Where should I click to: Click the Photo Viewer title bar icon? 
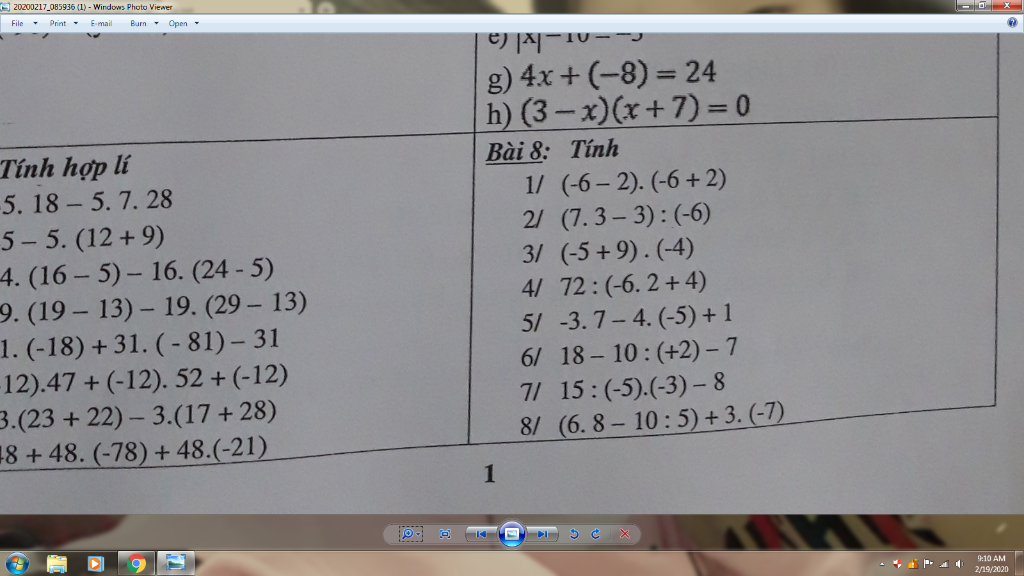point(5,7)
